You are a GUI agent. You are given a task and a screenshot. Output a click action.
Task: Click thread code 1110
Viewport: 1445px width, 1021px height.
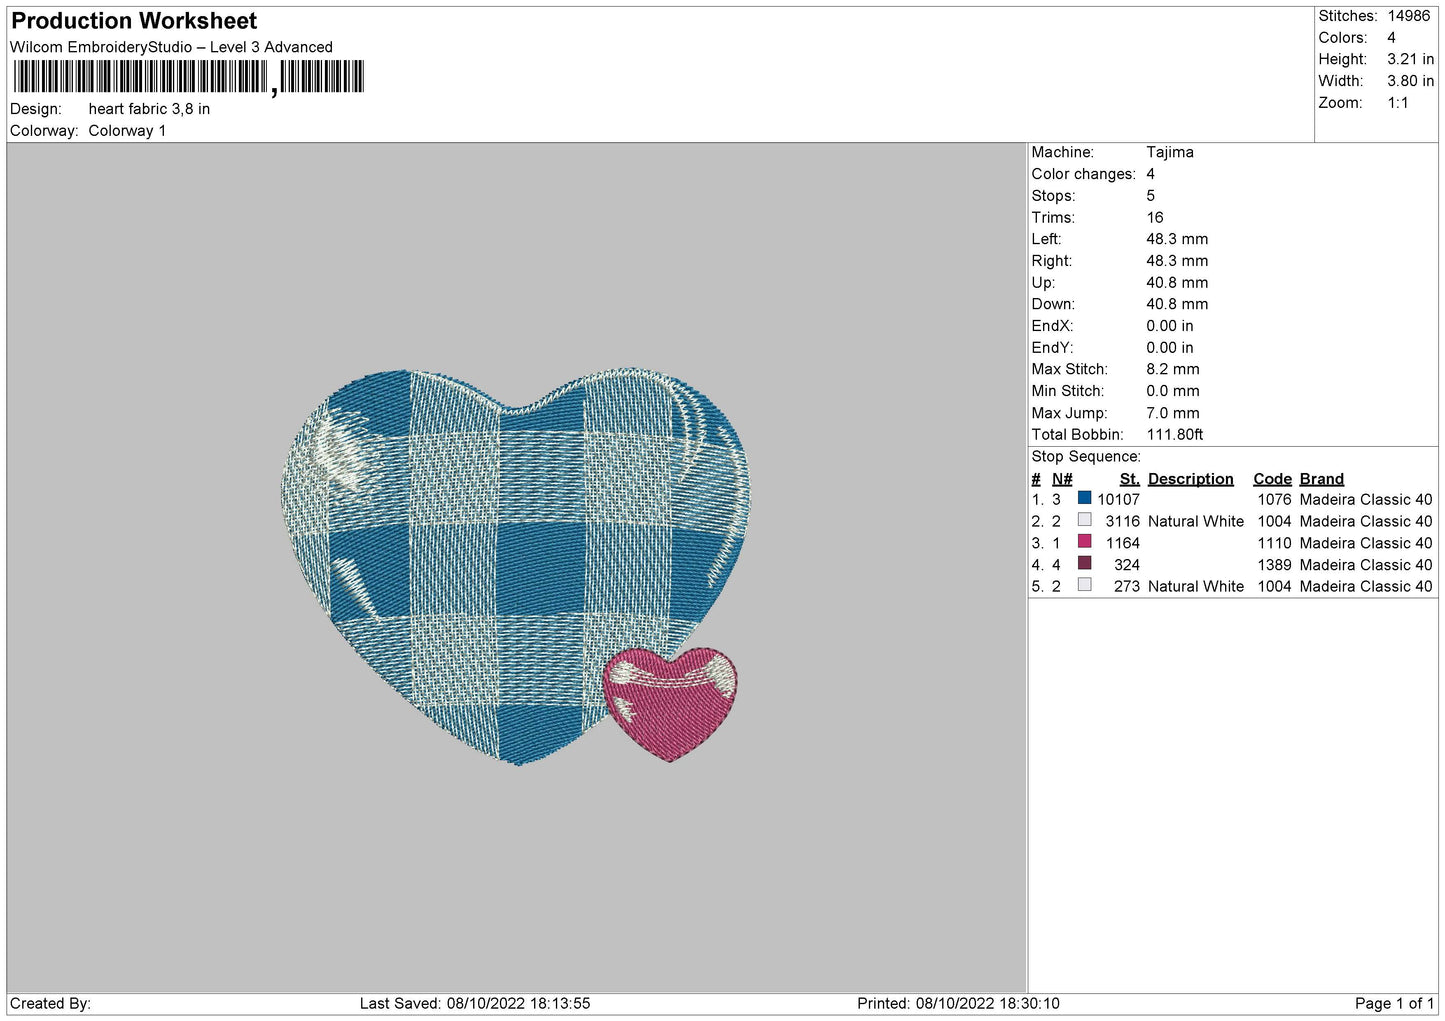point(1274,543)
